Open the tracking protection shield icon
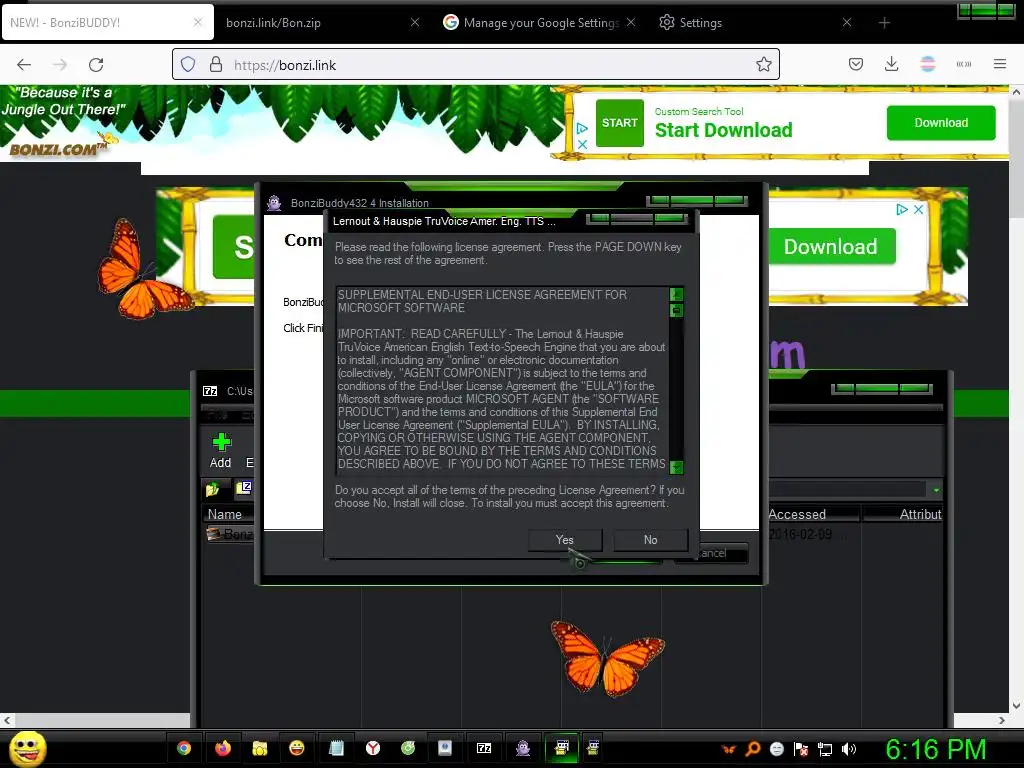 pos(188,65)
